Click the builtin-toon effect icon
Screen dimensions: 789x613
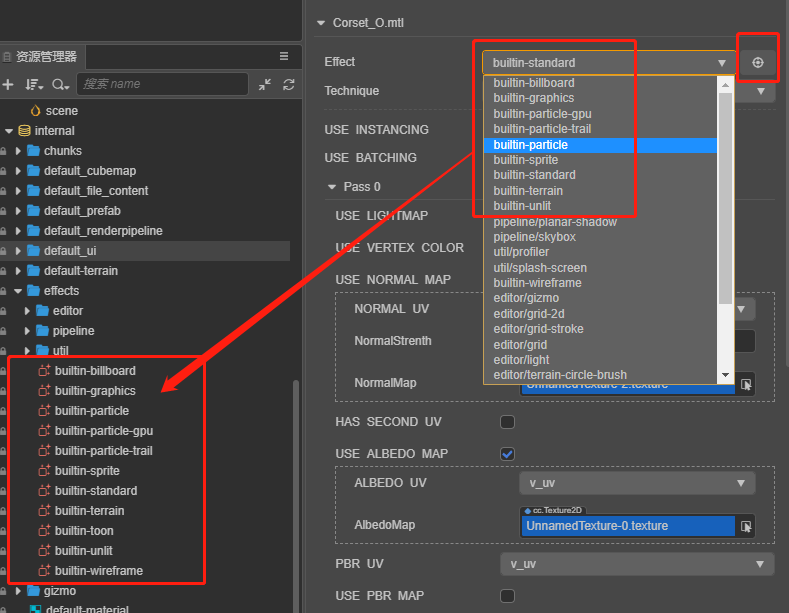pyautogui.click(x=44, y=531)
